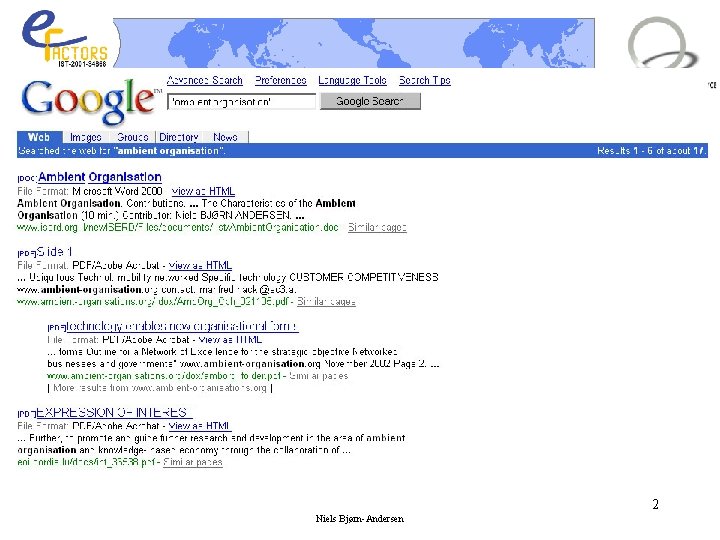Switch to the Images tab

85,137
